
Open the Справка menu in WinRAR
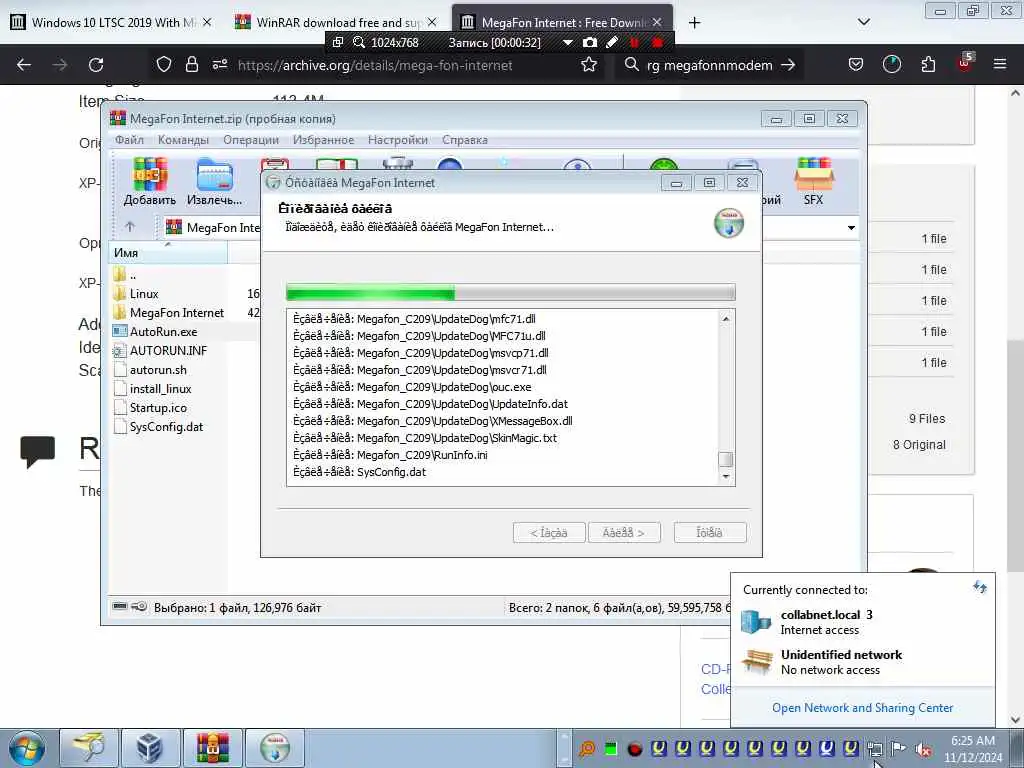tap(465, 140)
